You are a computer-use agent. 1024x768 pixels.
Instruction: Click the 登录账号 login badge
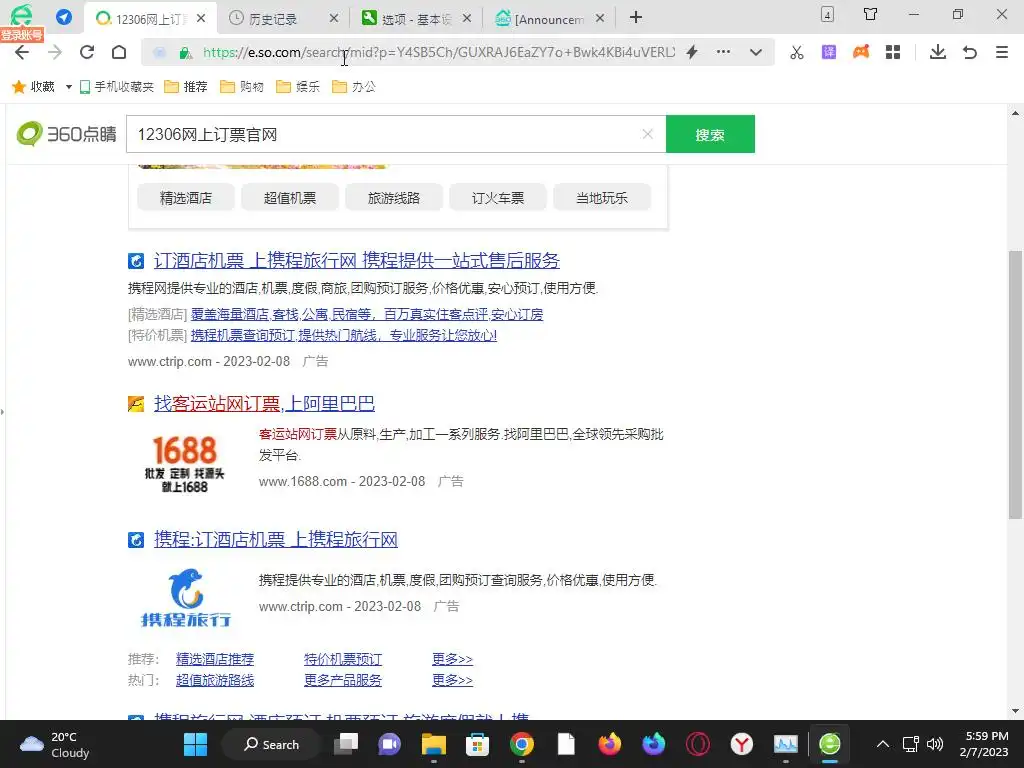pyautogui.click(x=22, y=35)
